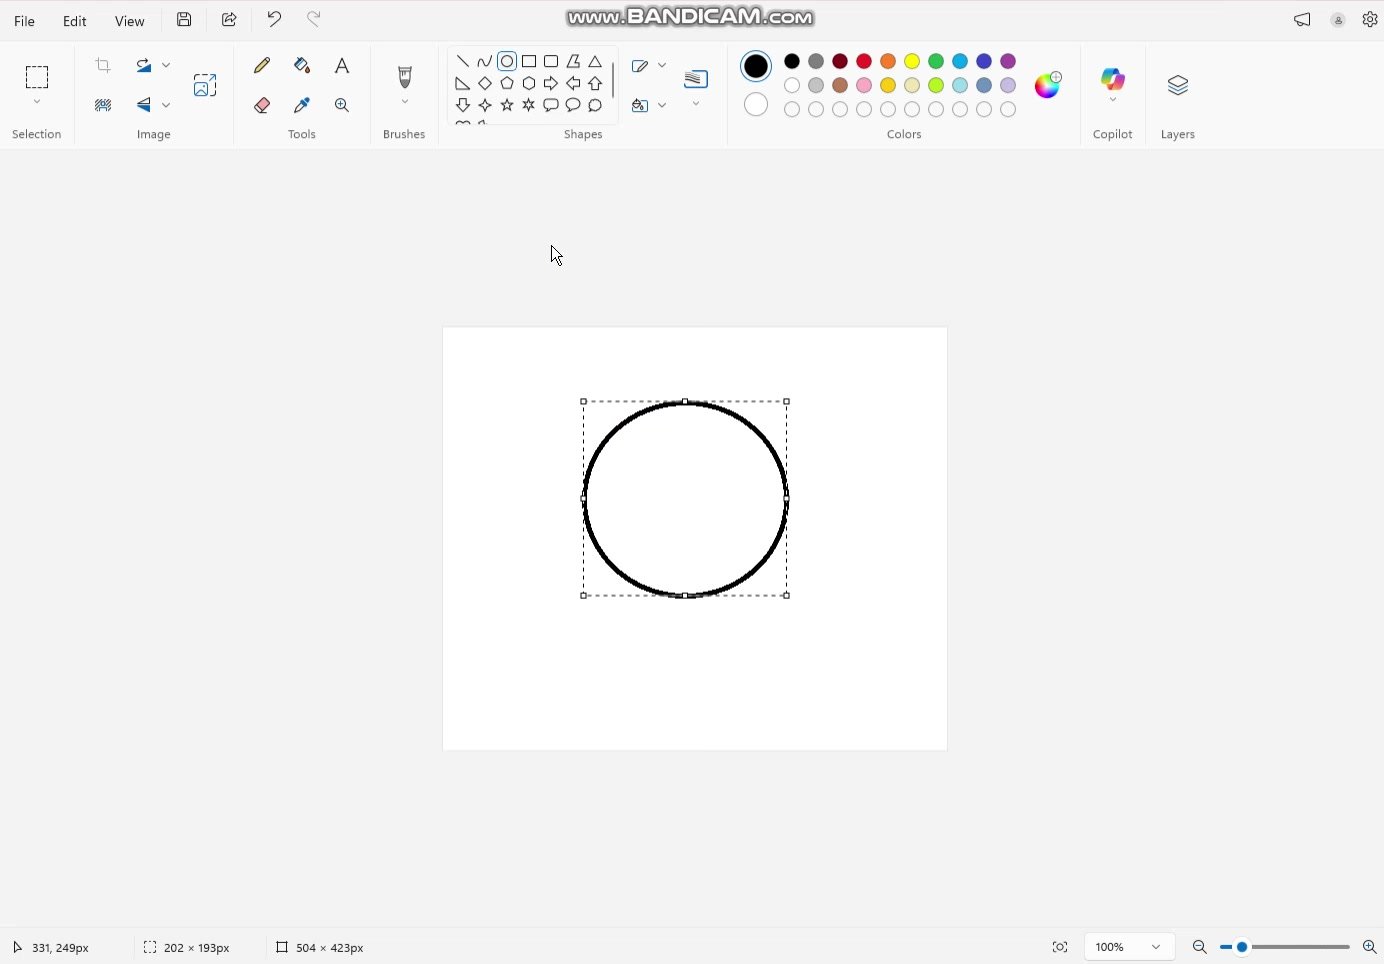The image size is (1384, 964).
Task: Select the Color picker eyedropper tool
Action: click(x=302, y=105)
